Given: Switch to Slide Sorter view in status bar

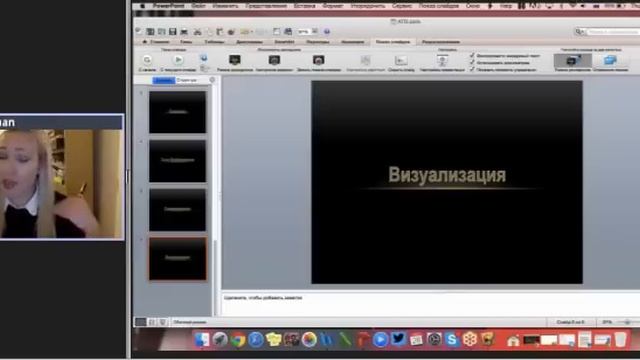Looking at the screenshot, I should click(152, 322).
